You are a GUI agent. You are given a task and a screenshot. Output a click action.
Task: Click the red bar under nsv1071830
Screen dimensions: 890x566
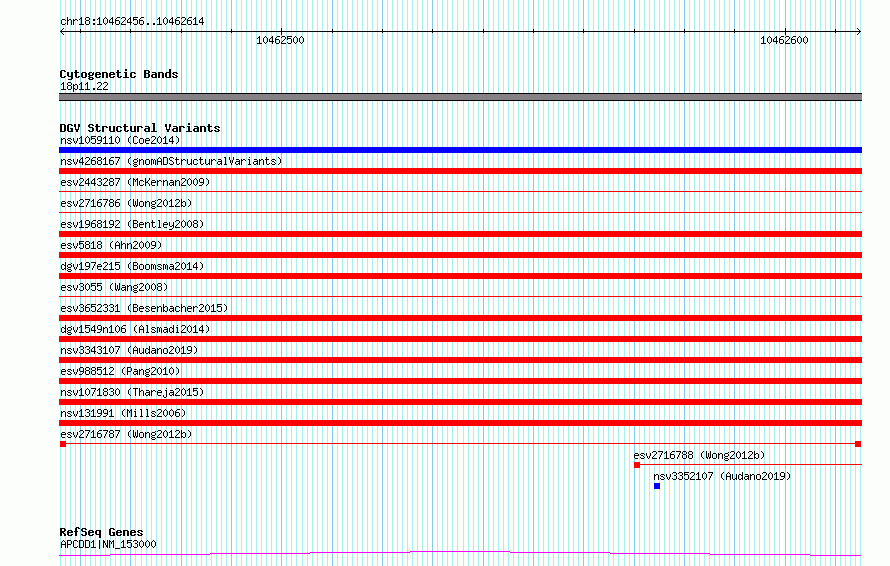coord(460,402)
